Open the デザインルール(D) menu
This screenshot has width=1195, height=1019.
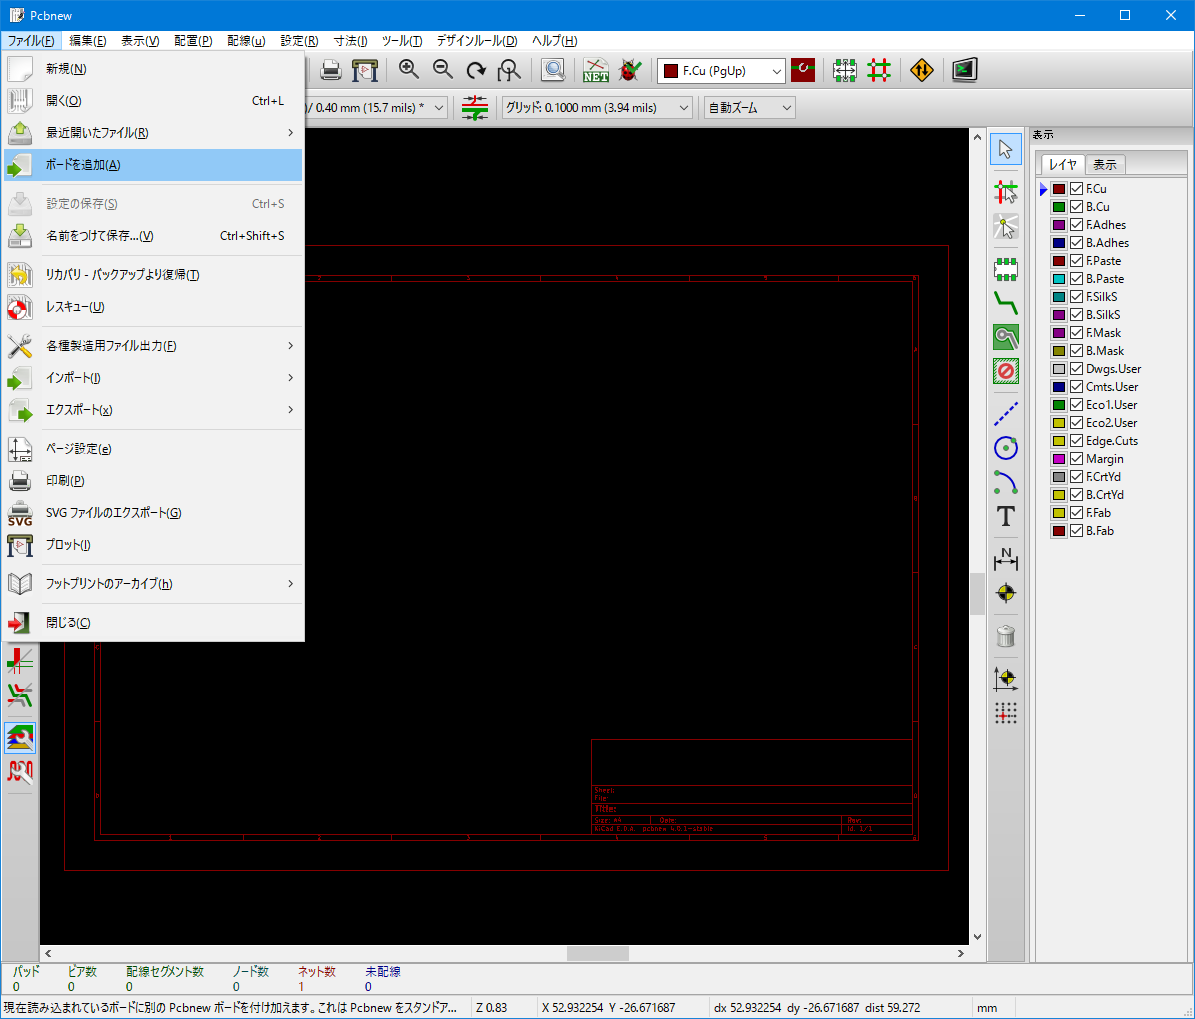click(x=476, y=40)
